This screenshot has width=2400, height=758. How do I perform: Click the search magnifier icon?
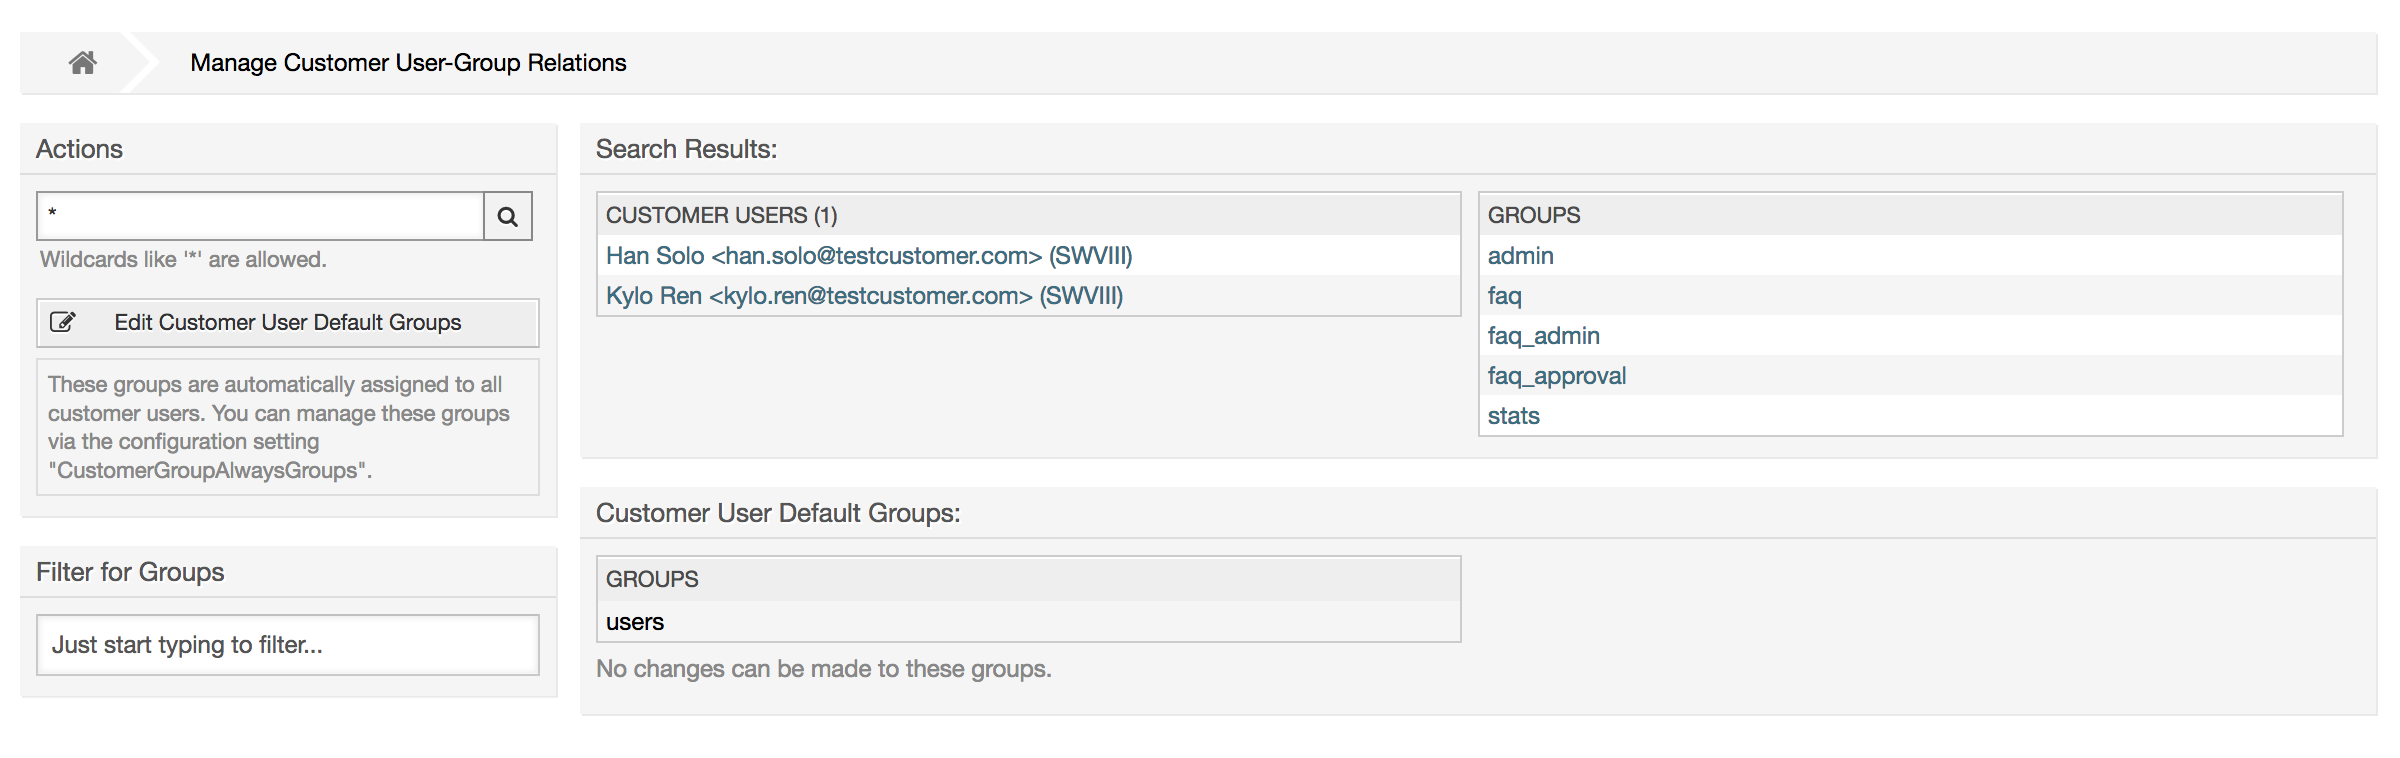[508, 216]
